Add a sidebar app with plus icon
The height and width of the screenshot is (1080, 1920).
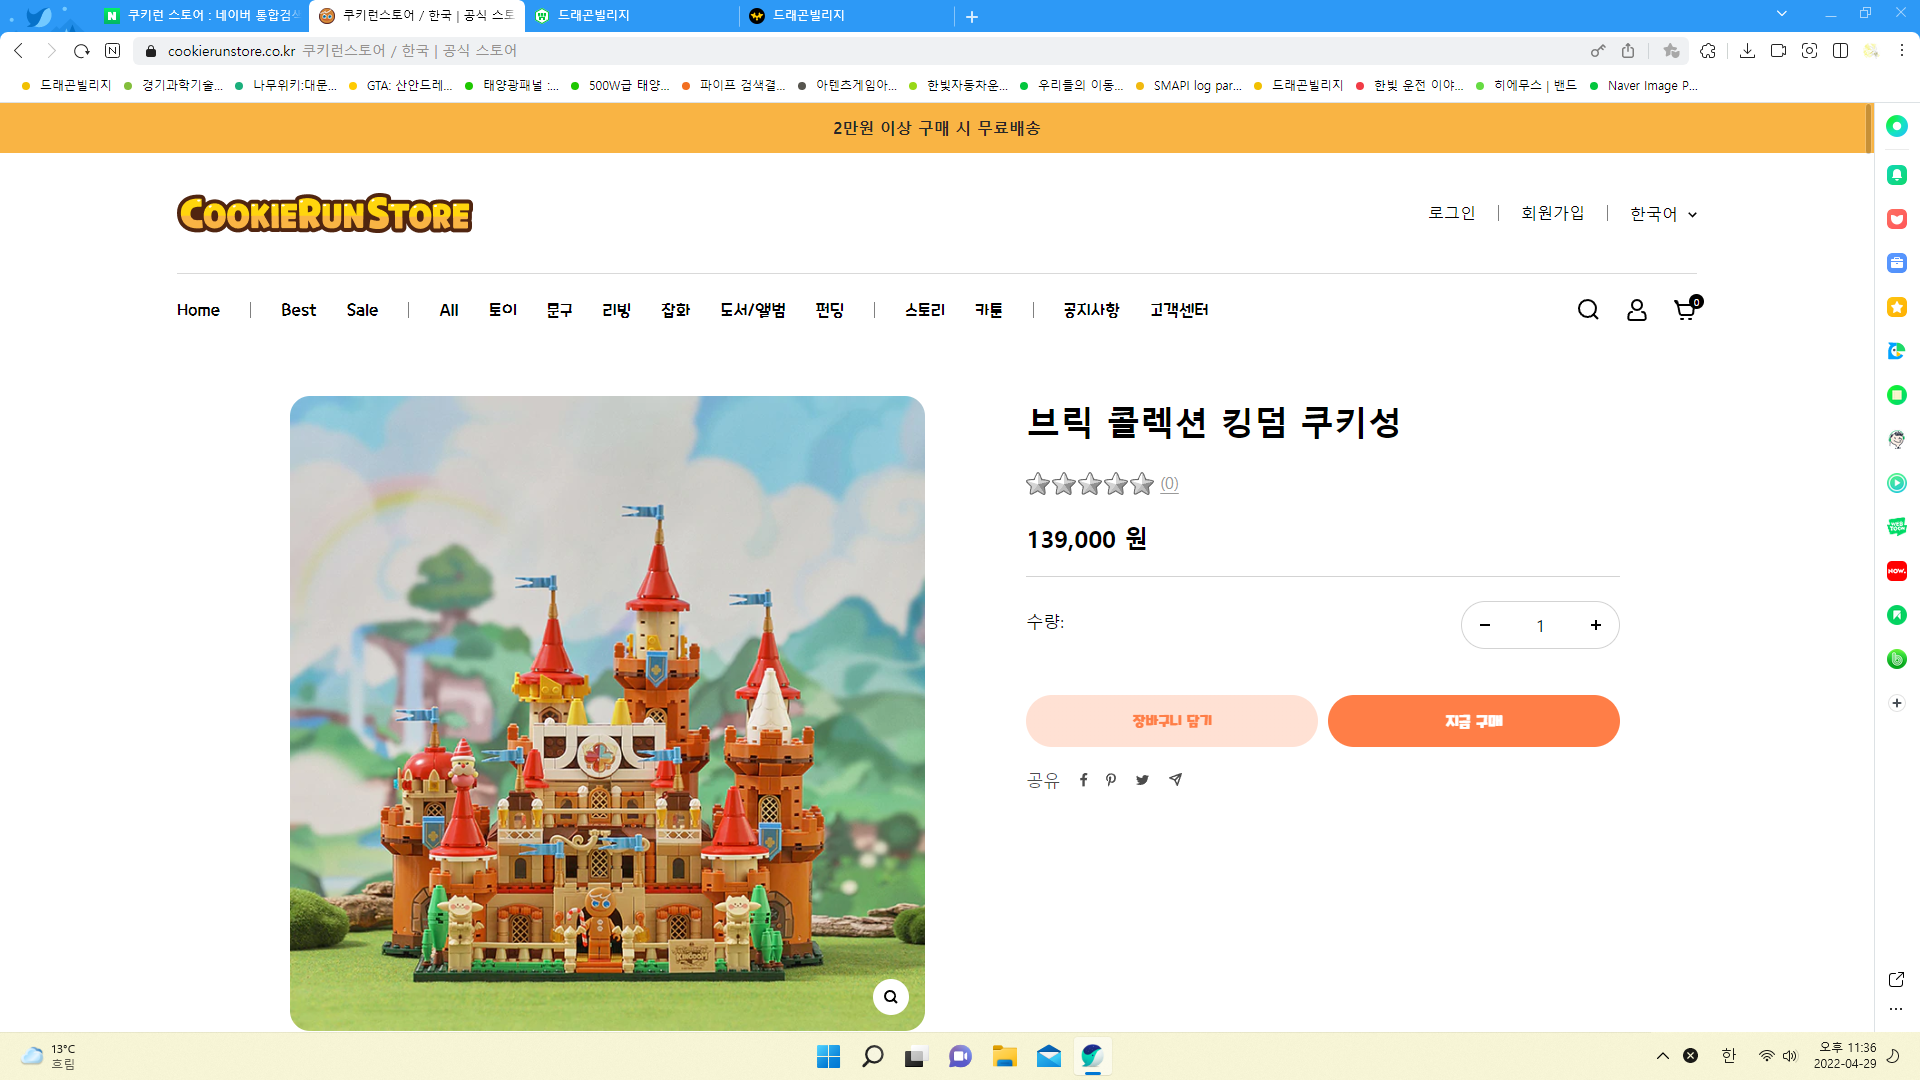[1897, 703]
